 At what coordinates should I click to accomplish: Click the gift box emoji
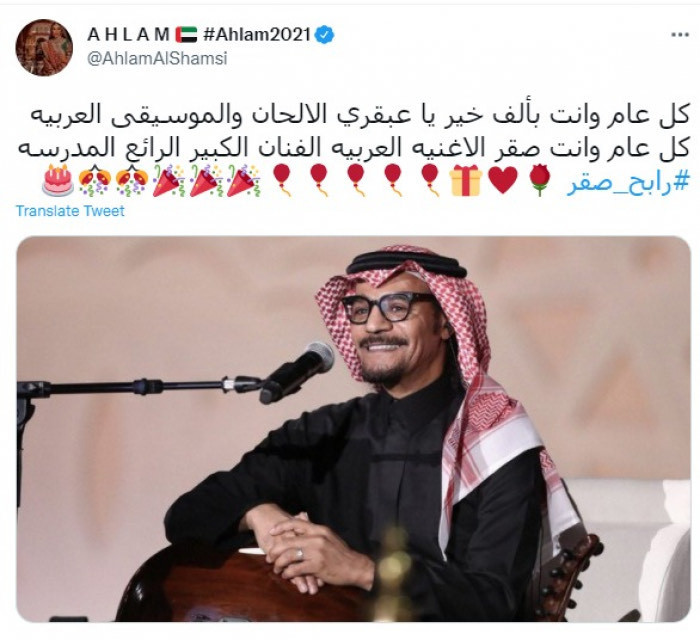tap(466, 180)
